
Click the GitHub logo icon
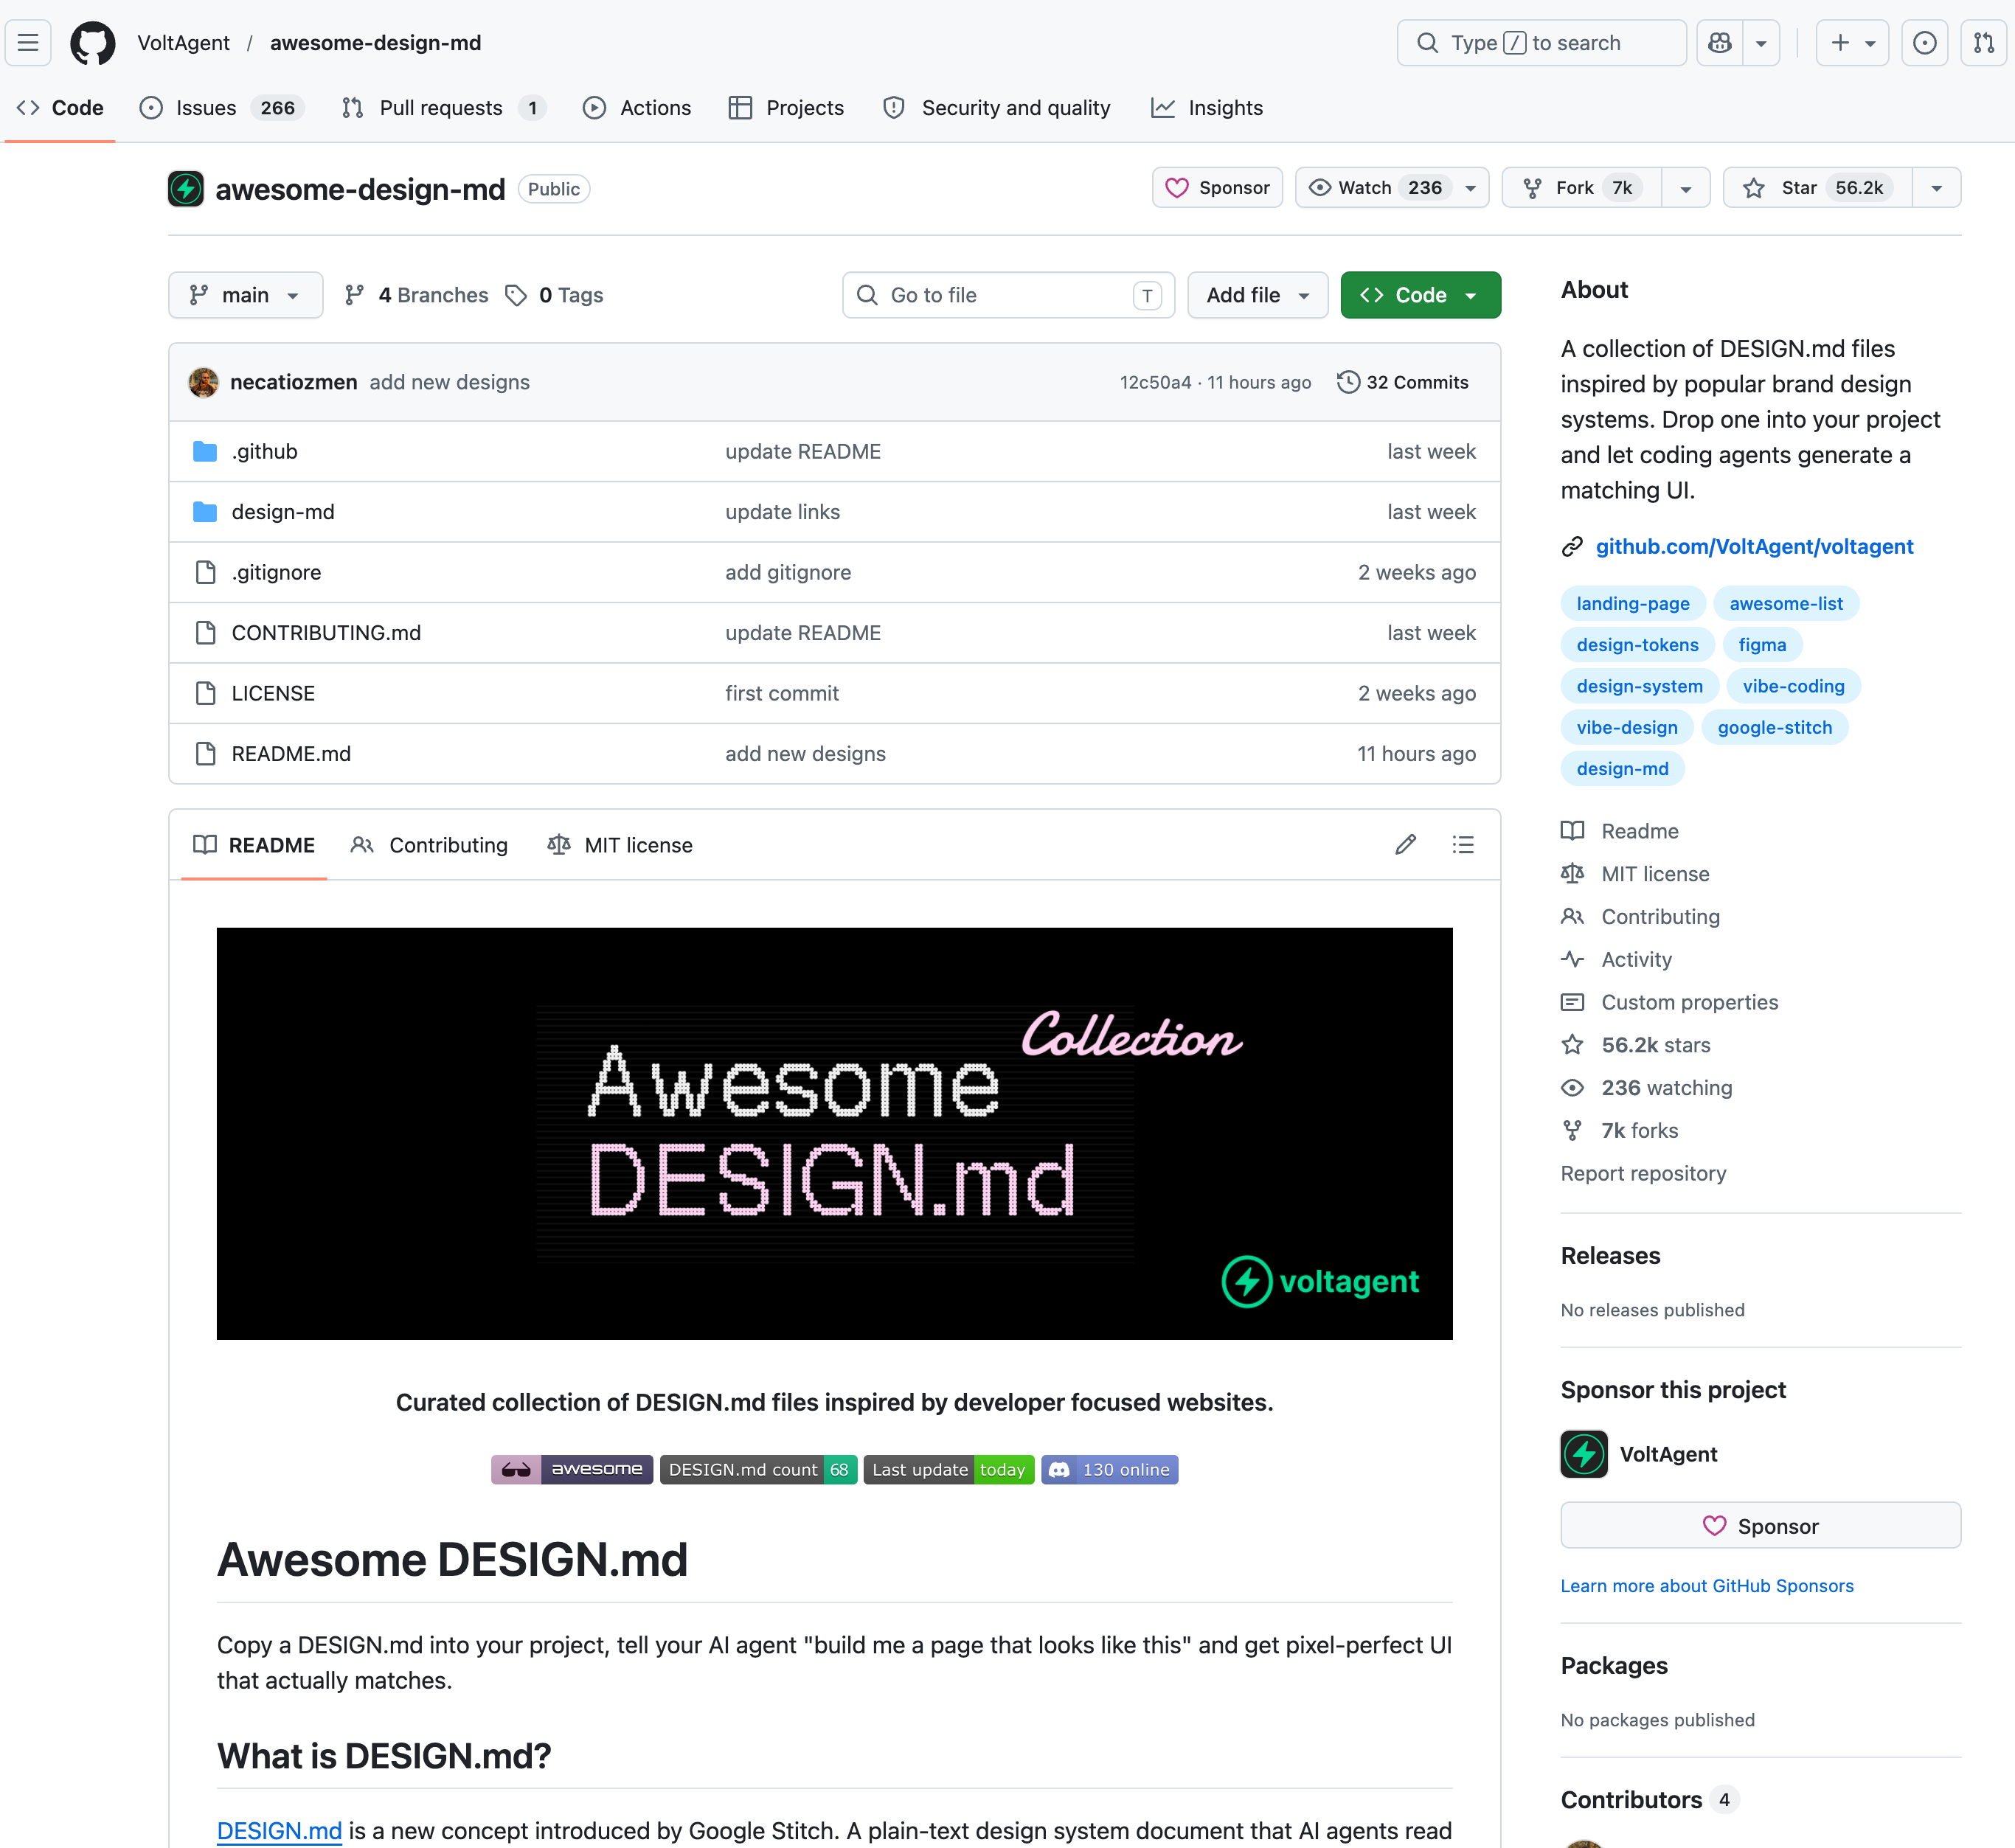tap(92, 43)
